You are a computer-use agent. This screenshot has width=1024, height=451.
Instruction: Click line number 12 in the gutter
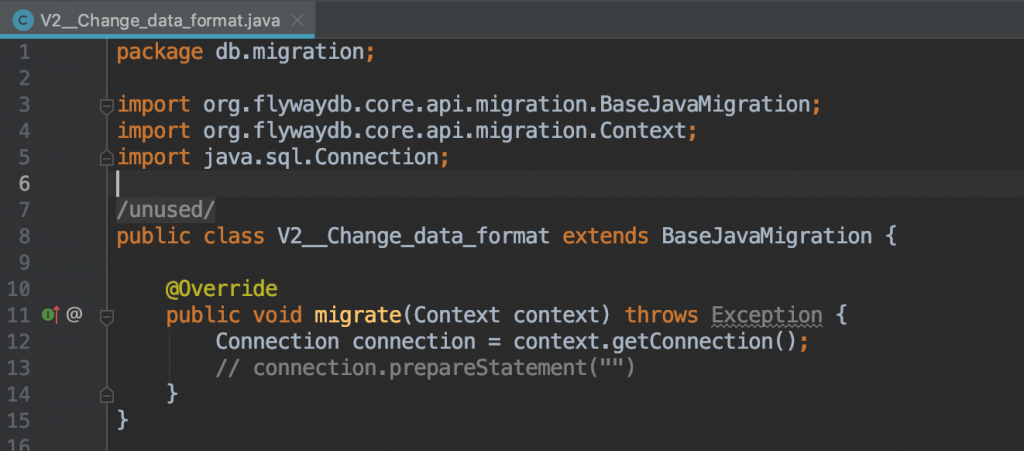pyautogui.click(x=18, y=341)
